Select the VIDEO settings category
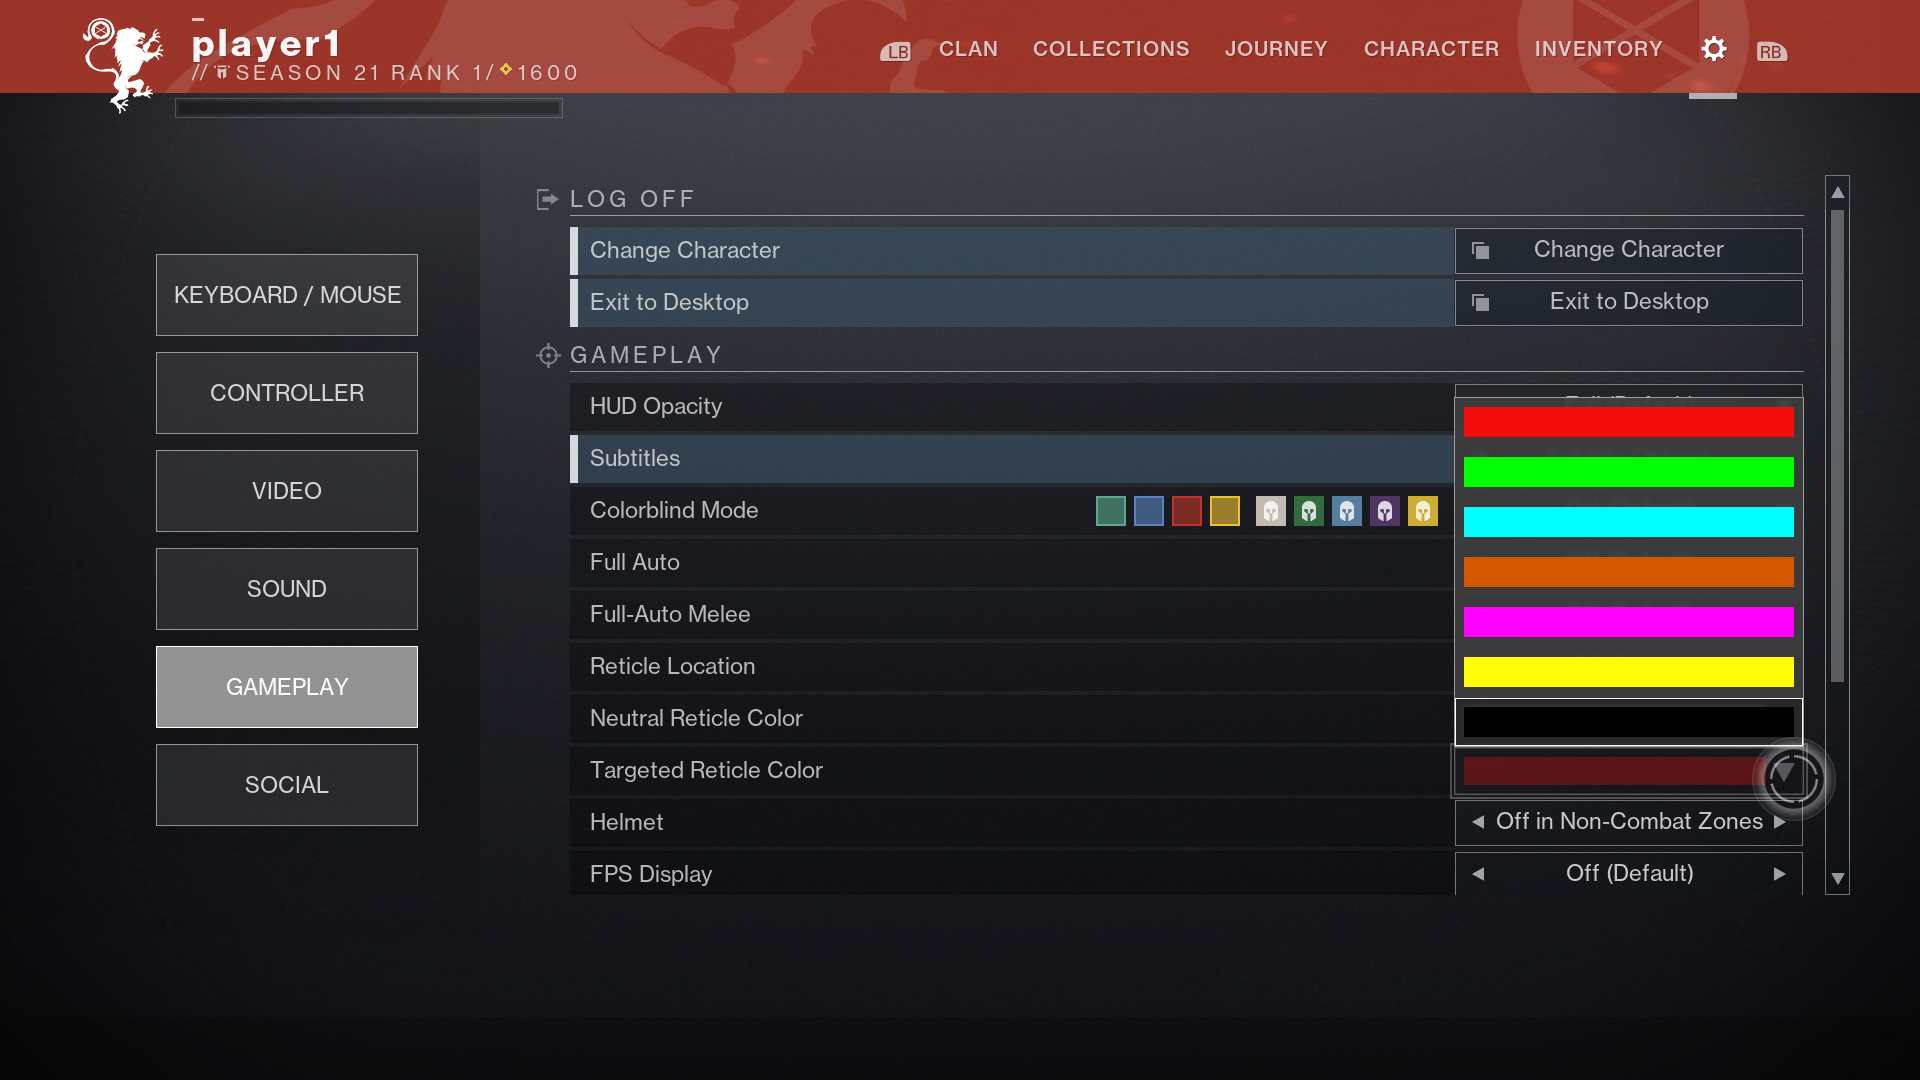This screenshot has width=1920, height=1080. 286,491
